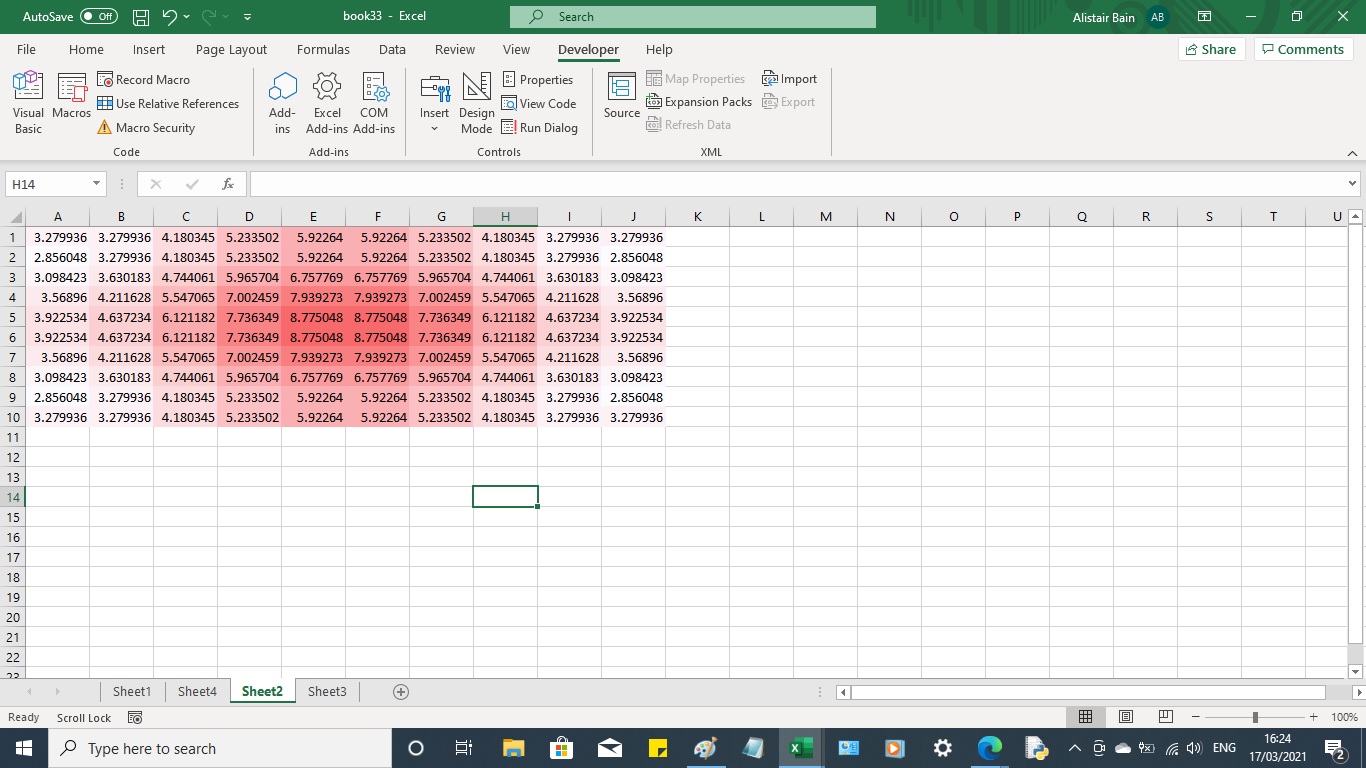The image size is (1366, 768).
Task: Switch to the Home tab
Action: (x=86, y=49)
